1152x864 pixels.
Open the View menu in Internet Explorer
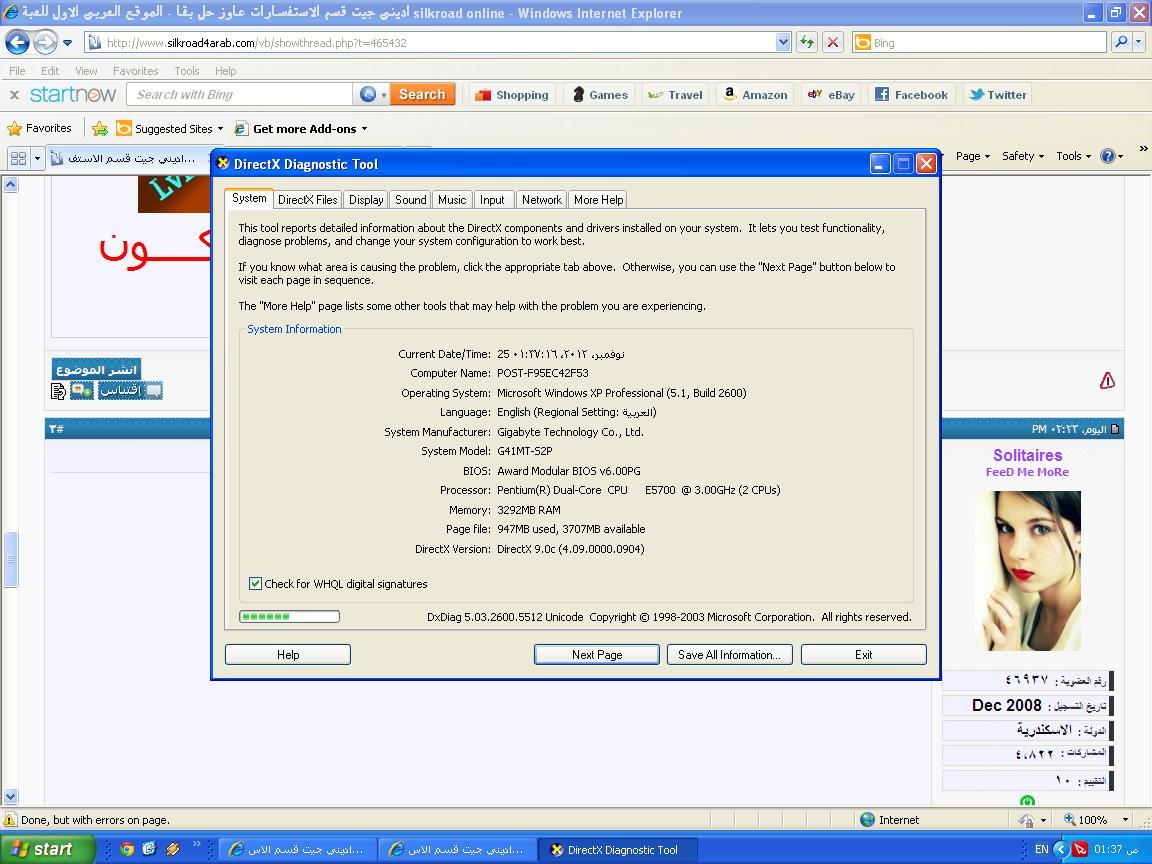pyautogui.click(x=86, y=71)
